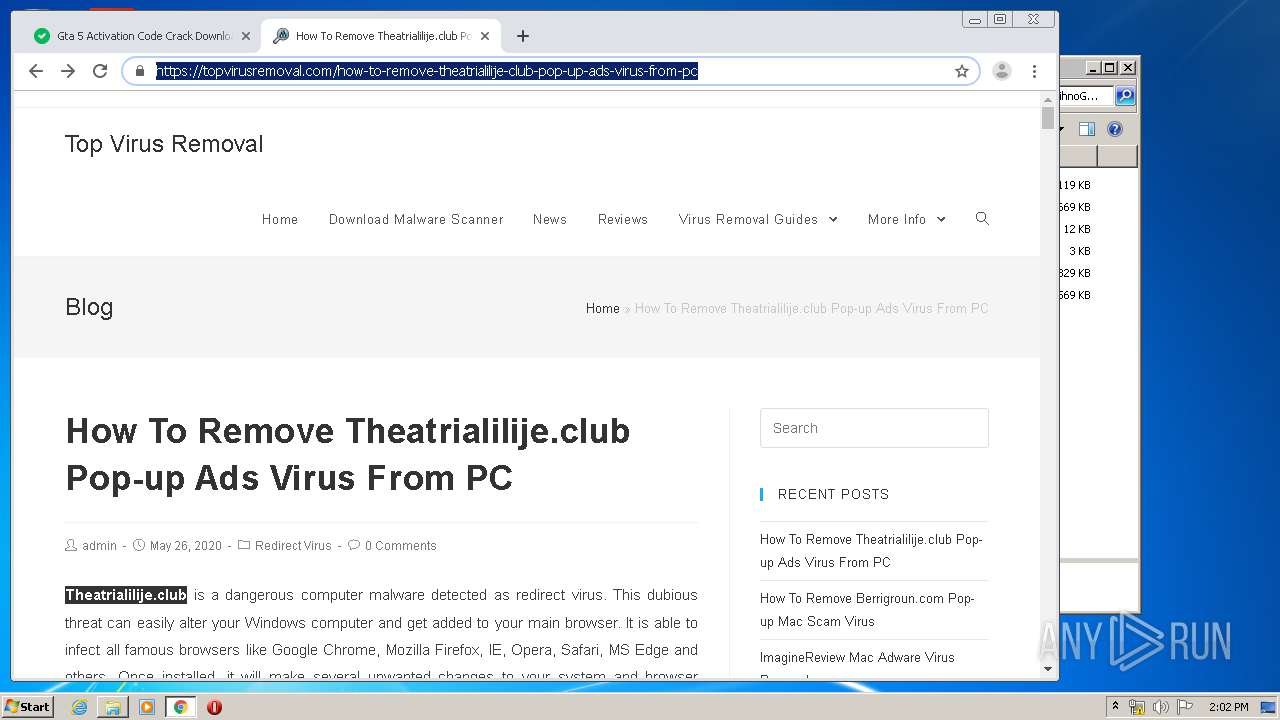Toggle the preview pane icon in background window
The width and height of the screenshot is (1280, 720).
(x=1087, y=129)
